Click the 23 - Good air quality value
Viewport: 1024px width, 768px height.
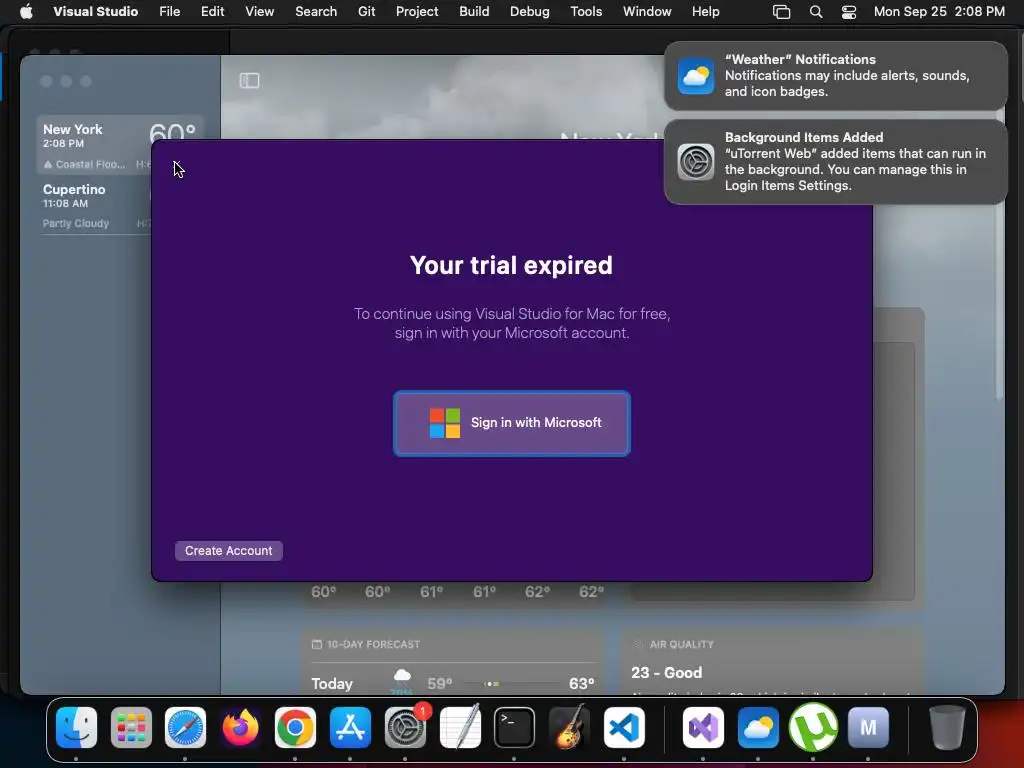[x=666, y=673]
